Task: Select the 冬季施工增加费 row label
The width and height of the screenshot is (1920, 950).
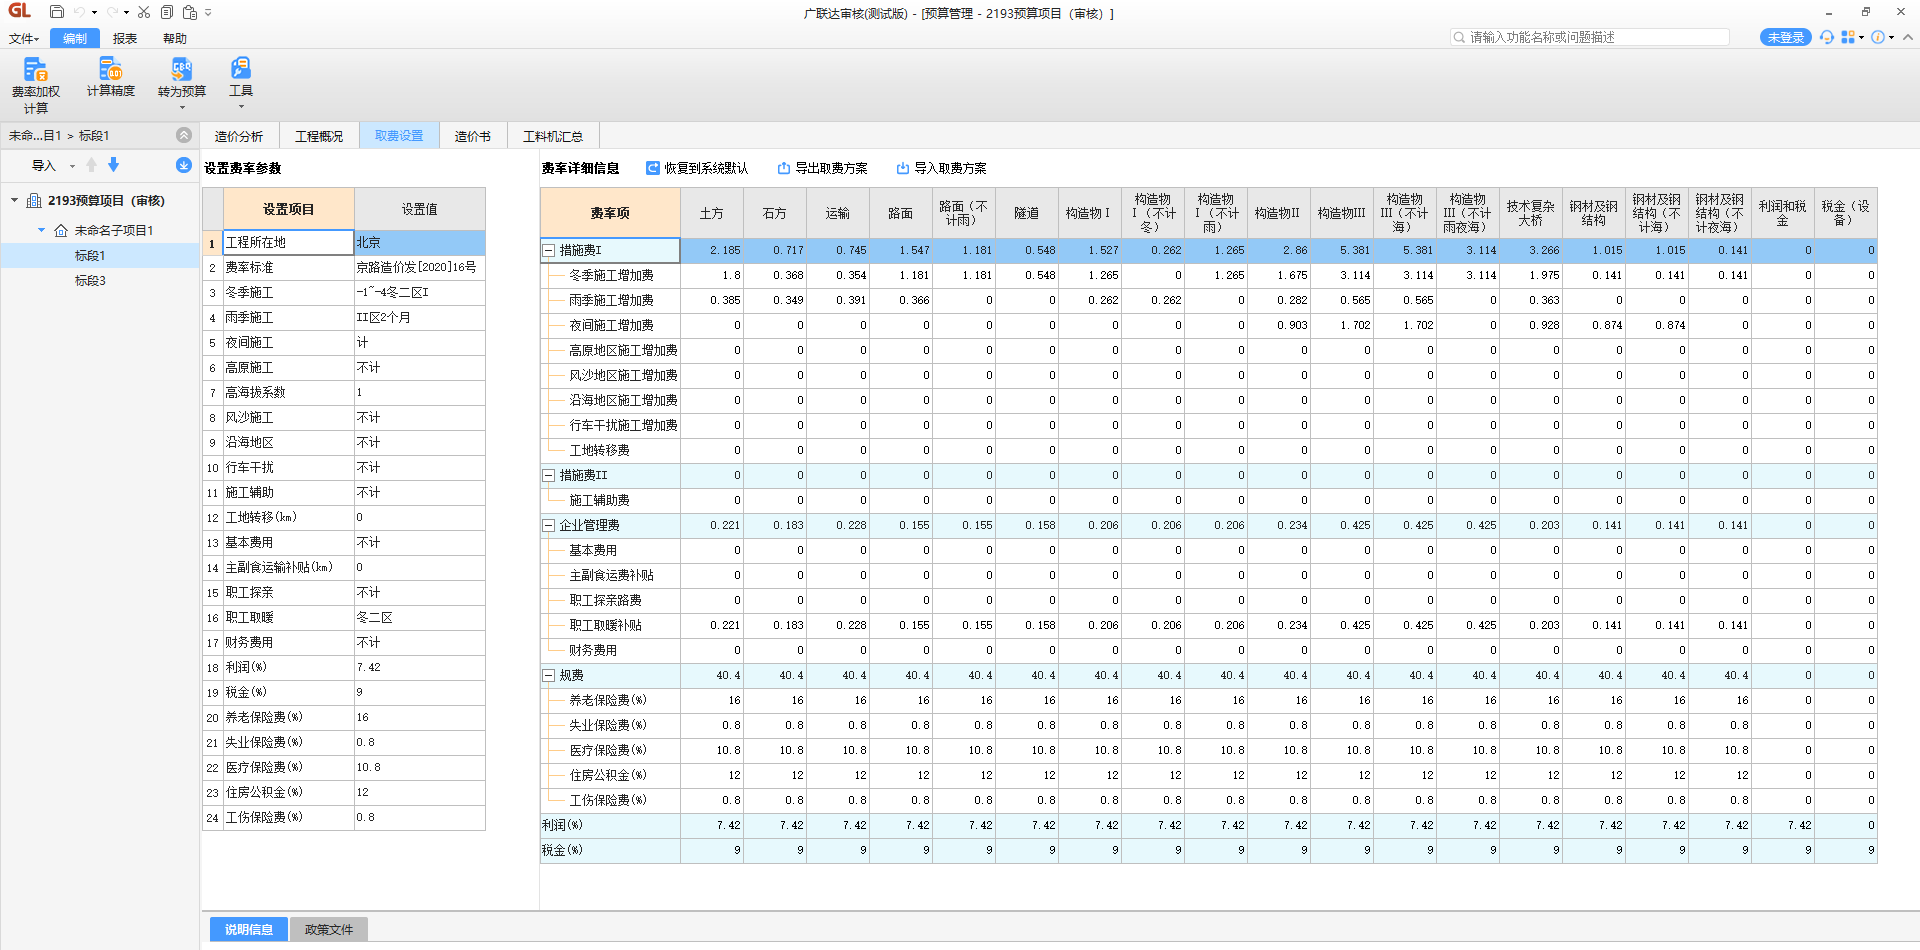Action: coord(611,276)
